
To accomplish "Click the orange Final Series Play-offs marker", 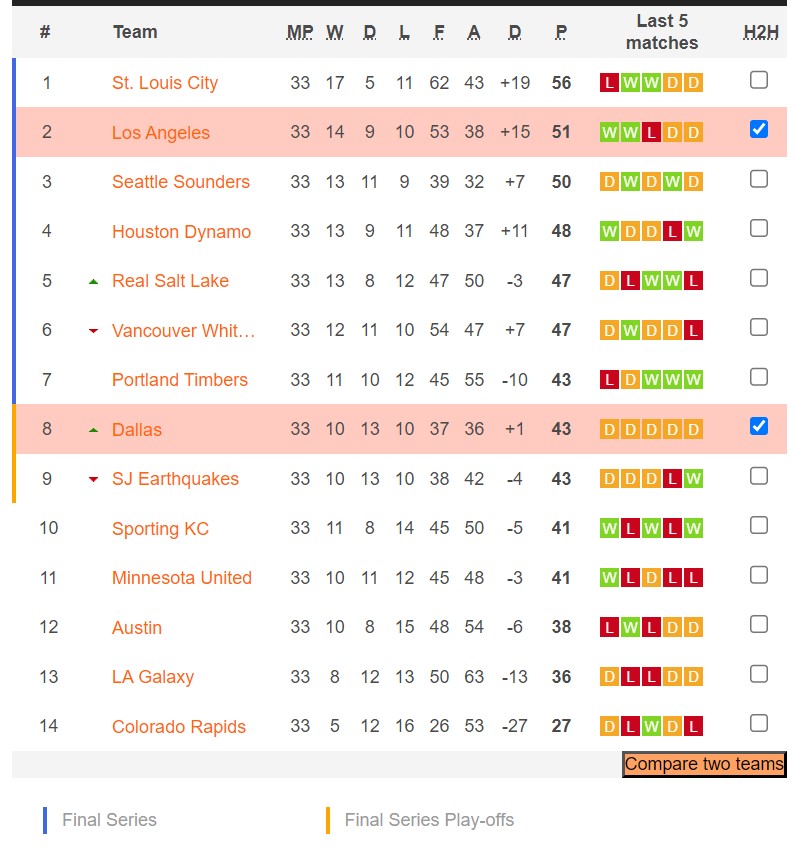I will click(328, 820).
